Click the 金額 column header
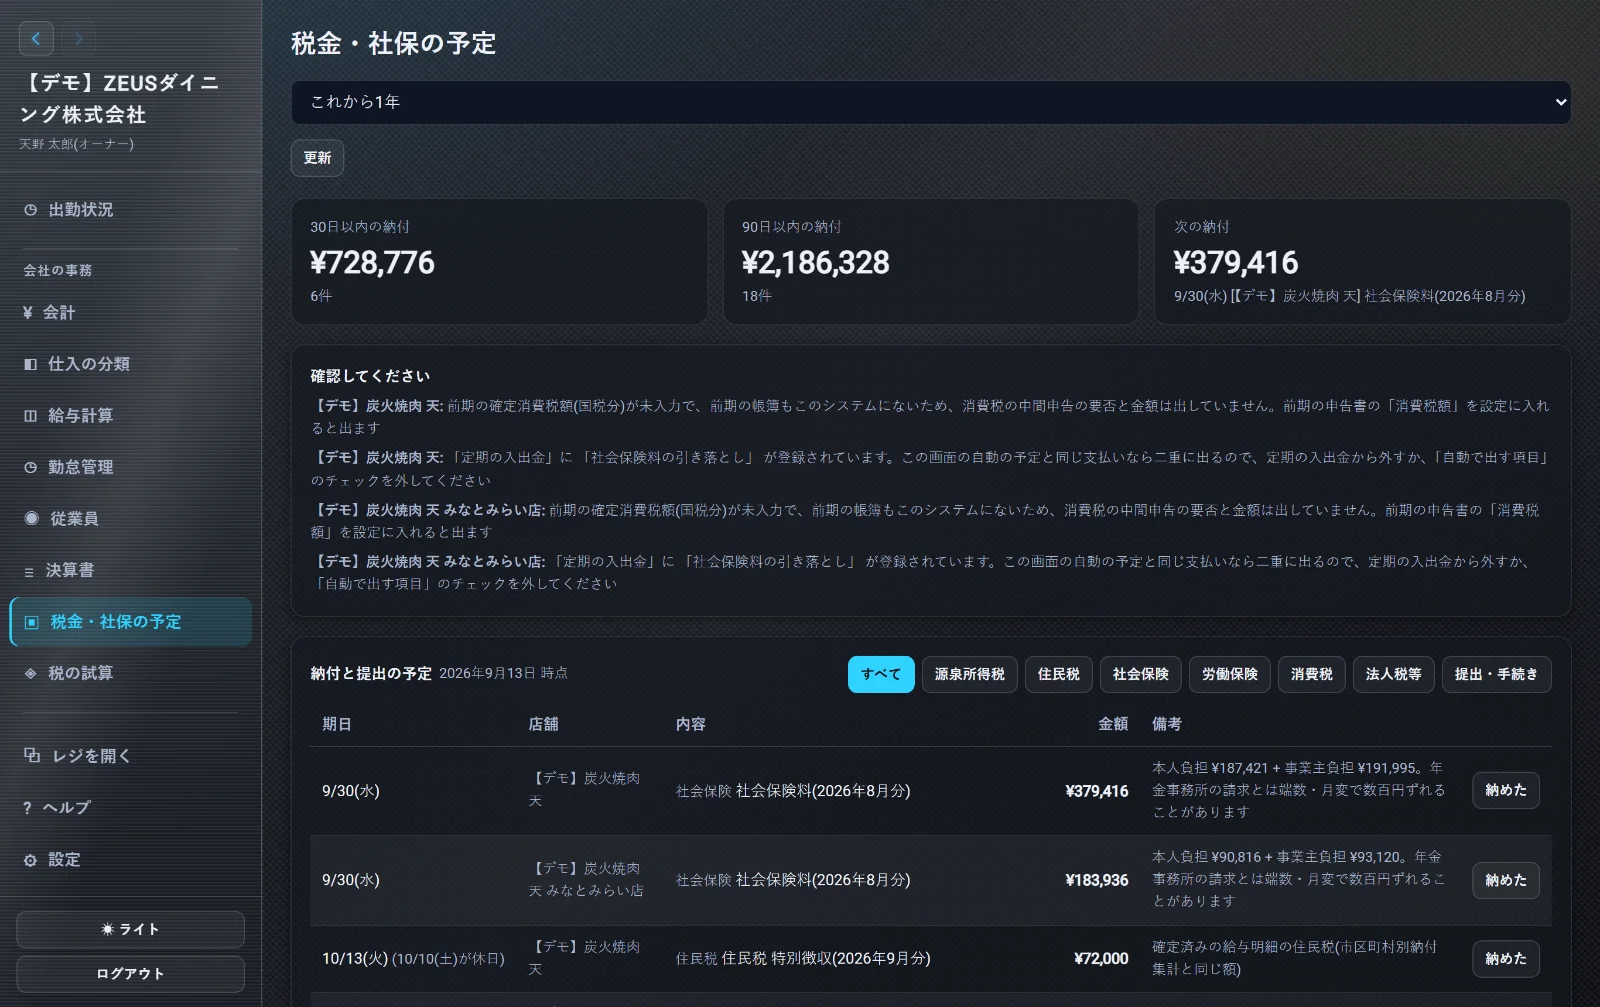The height and width of the screenshot is (1007, 1600). [1113, 724]
